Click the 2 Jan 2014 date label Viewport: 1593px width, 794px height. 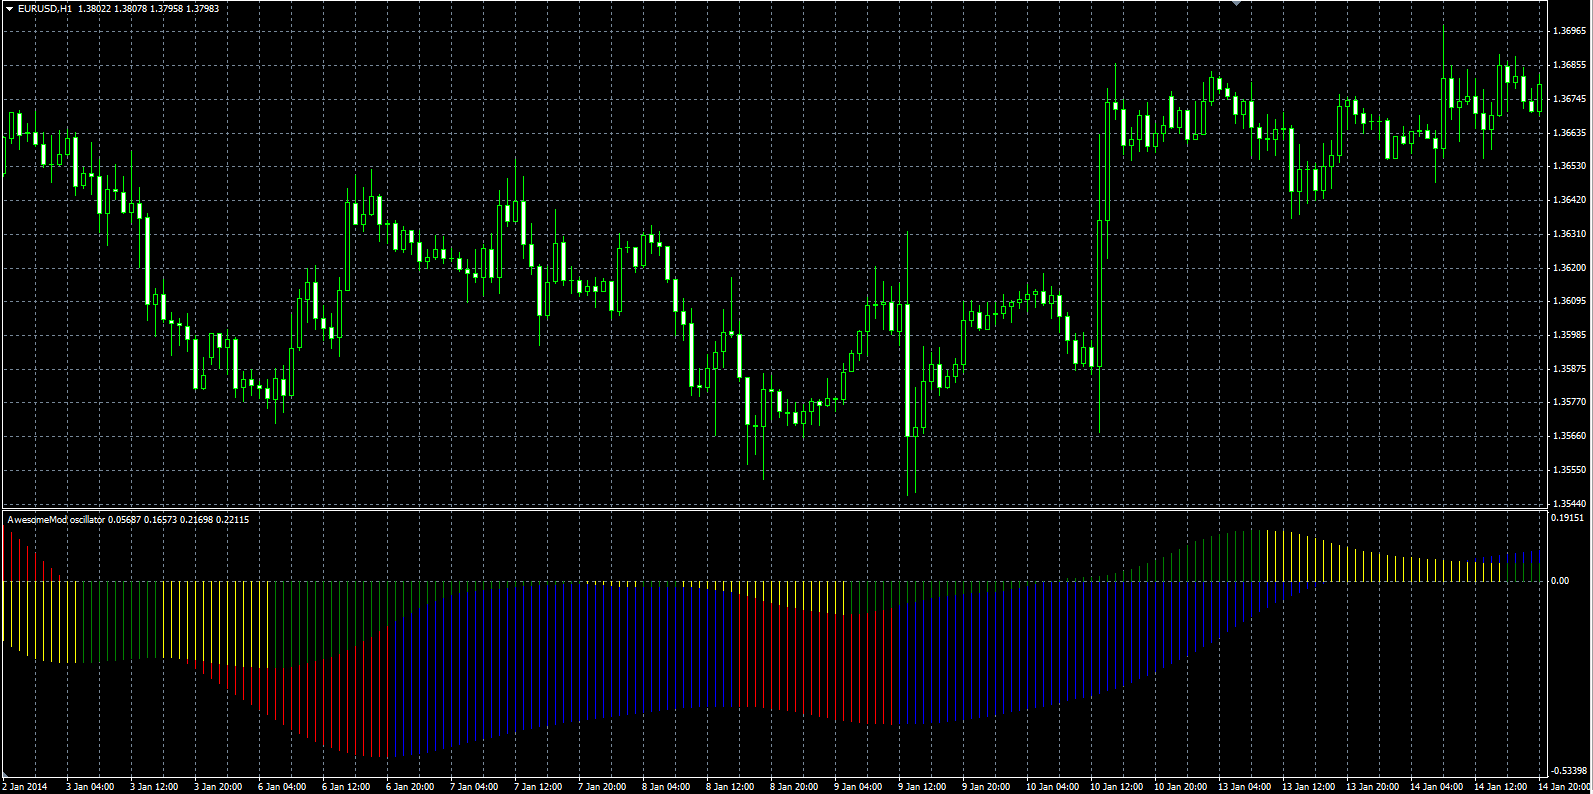point(24,787)
